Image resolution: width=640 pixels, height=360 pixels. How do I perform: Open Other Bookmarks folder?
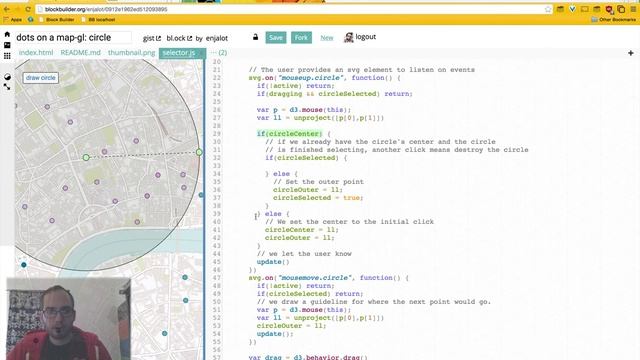[x=613, y=20]
